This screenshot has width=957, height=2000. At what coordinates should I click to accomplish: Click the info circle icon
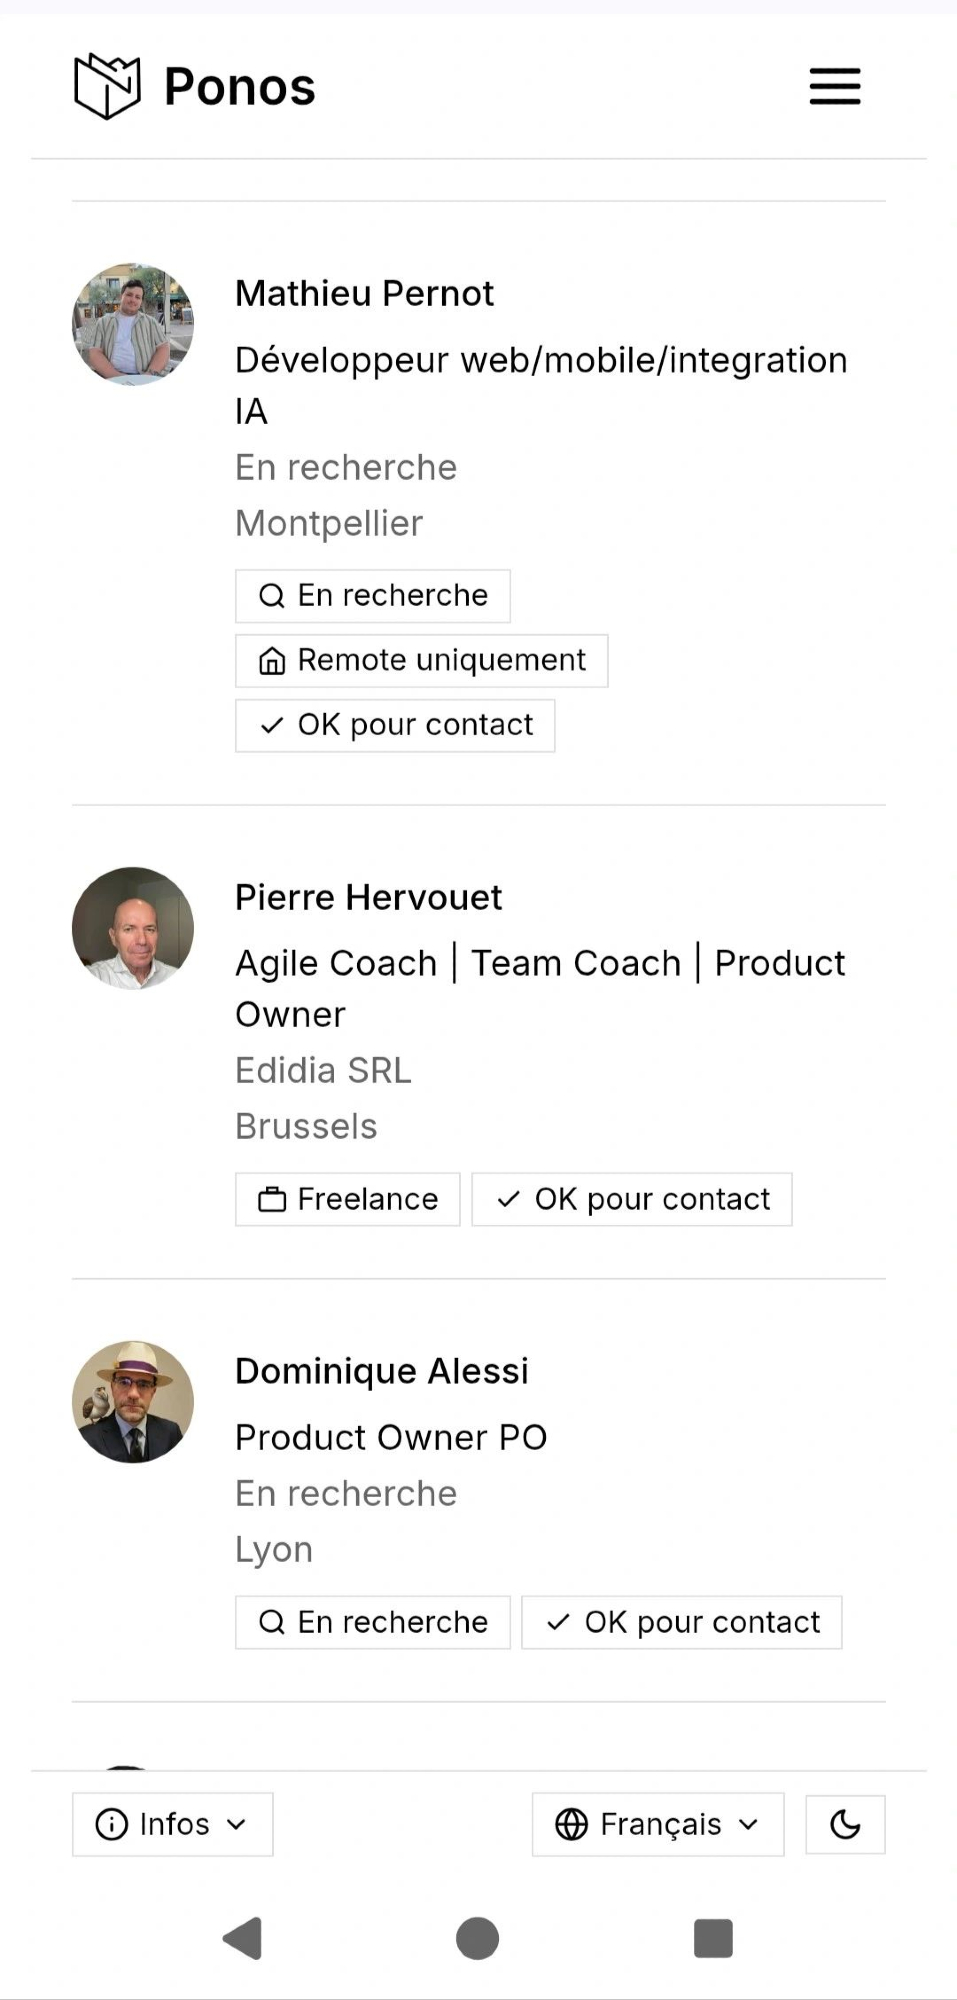pos(112,1825)
